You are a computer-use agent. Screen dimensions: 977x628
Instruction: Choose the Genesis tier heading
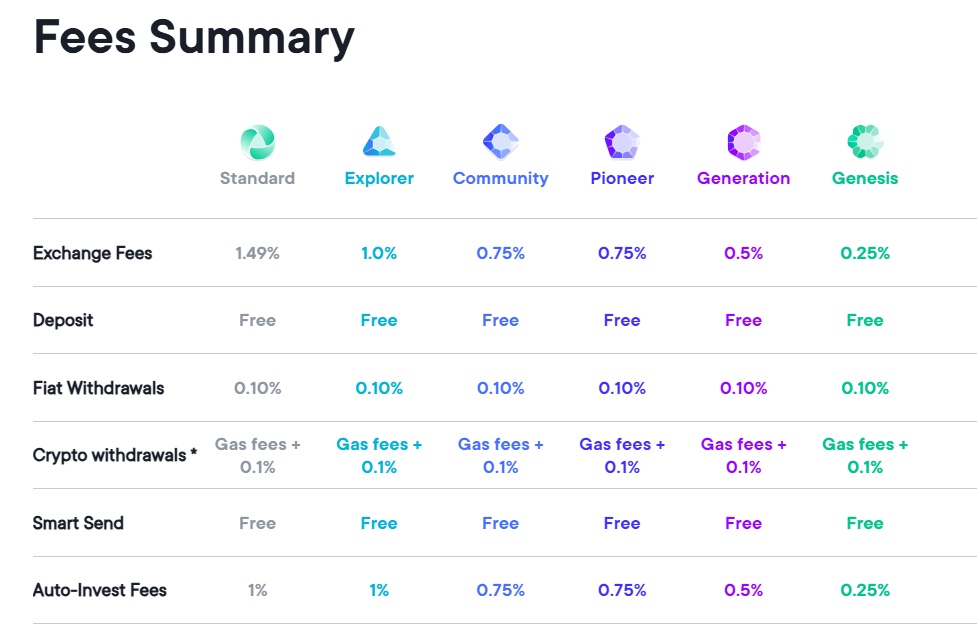coord(865,178)
